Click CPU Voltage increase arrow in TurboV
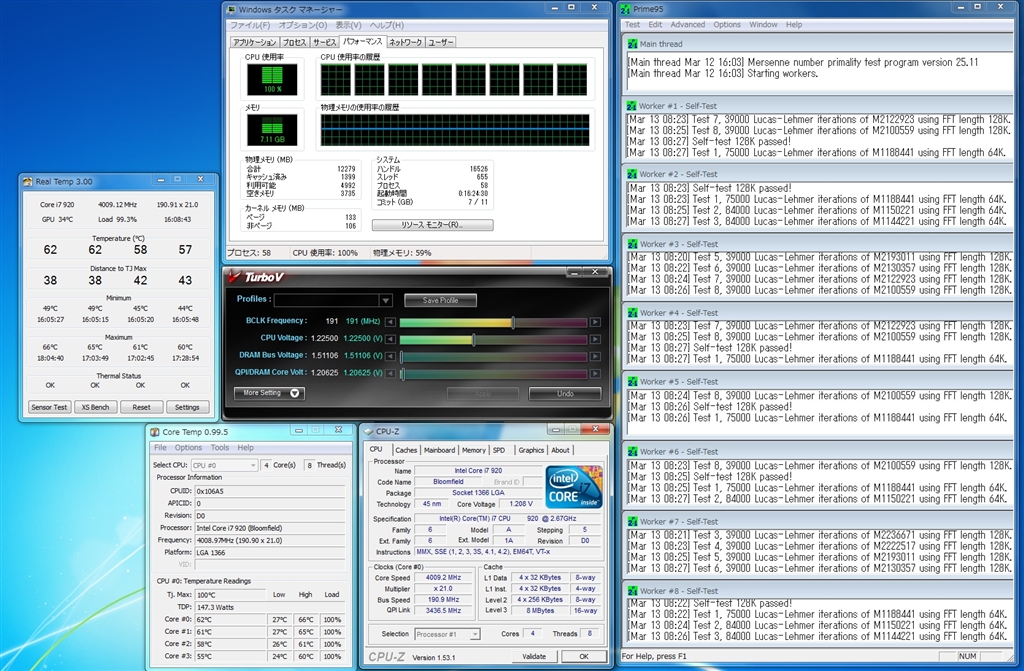 coord(596,339)
